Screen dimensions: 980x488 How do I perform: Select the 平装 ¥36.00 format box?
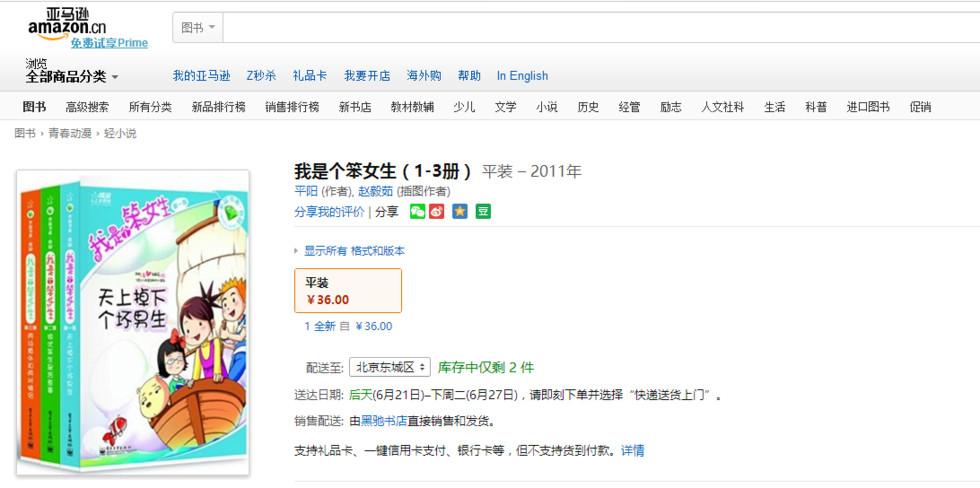348,291
